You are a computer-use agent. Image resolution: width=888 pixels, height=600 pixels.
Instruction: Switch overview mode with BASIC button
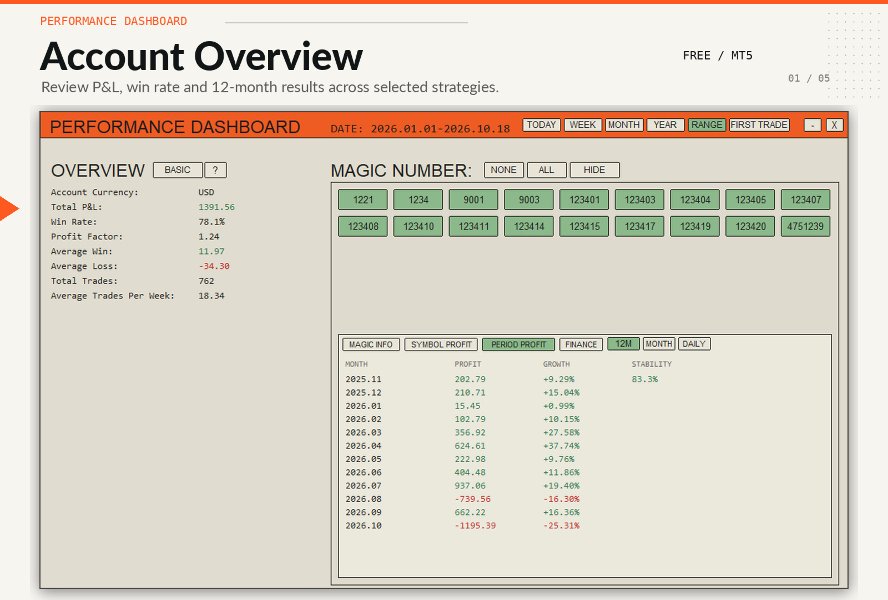[x=177, y=170]
